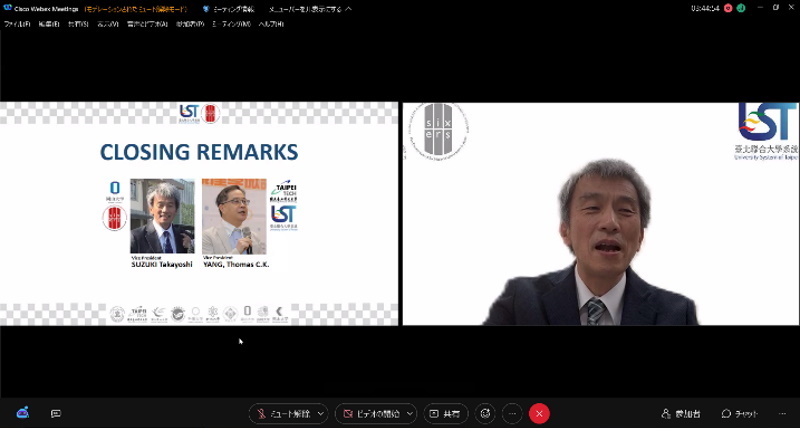
Task: Close the Webex Meetings window
Action: [792, 8]
